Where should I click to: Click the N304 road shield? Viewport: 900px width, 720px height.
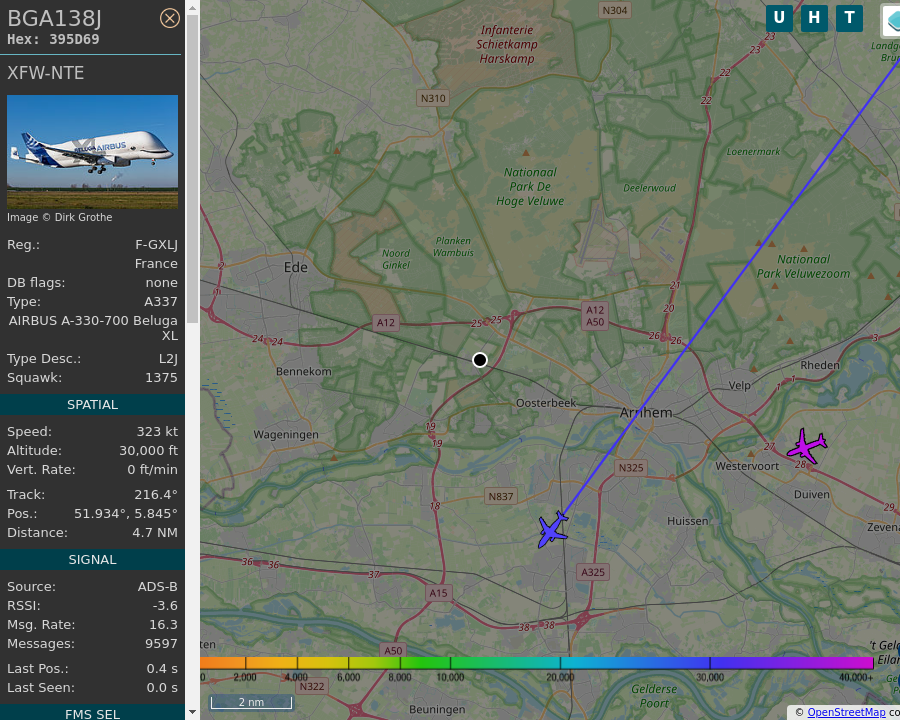(x=615, y=10)
